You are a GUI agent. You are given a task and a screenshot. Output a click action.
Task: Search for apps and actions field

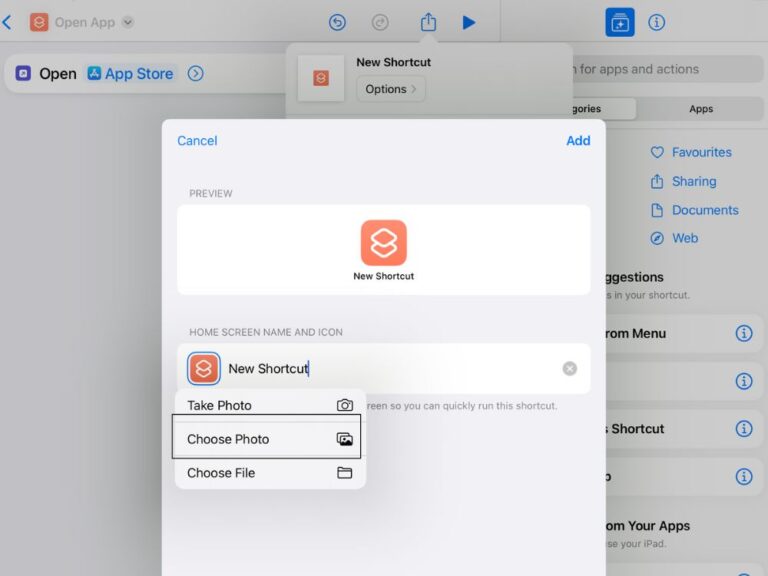click(668, 69)
